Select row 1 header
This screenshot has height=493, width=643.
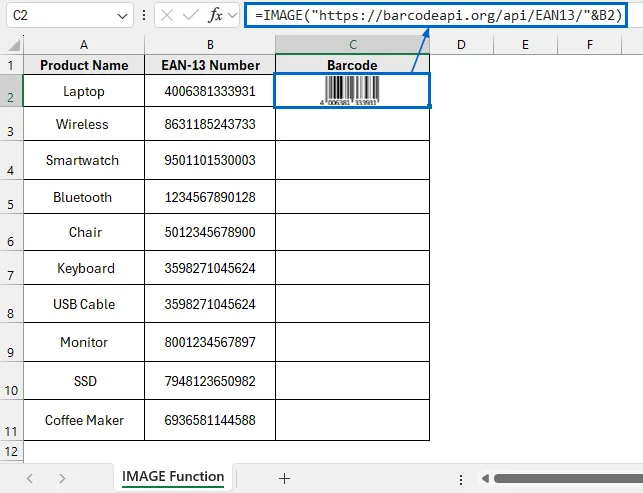click(x=11, y=65)
